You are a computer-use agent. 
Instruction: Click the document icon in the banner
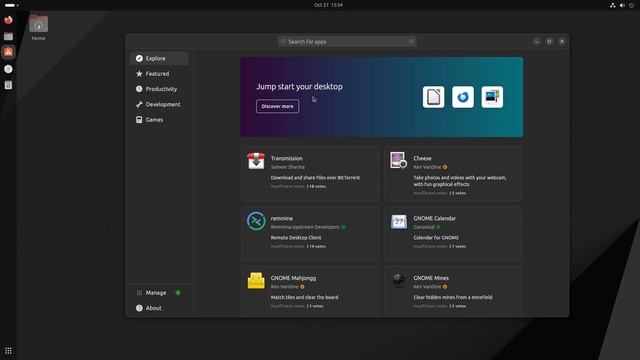point(433,97)
